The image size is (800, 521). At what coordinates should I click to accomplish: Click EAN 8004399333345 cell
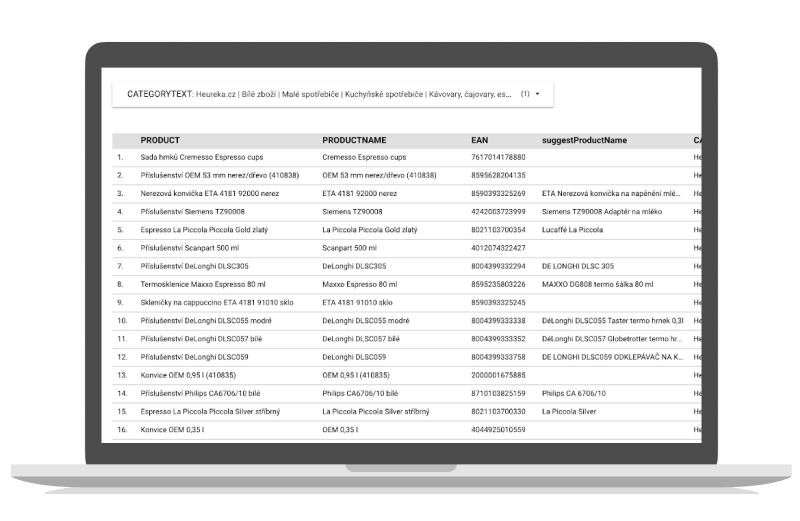[x=498, y=339]
